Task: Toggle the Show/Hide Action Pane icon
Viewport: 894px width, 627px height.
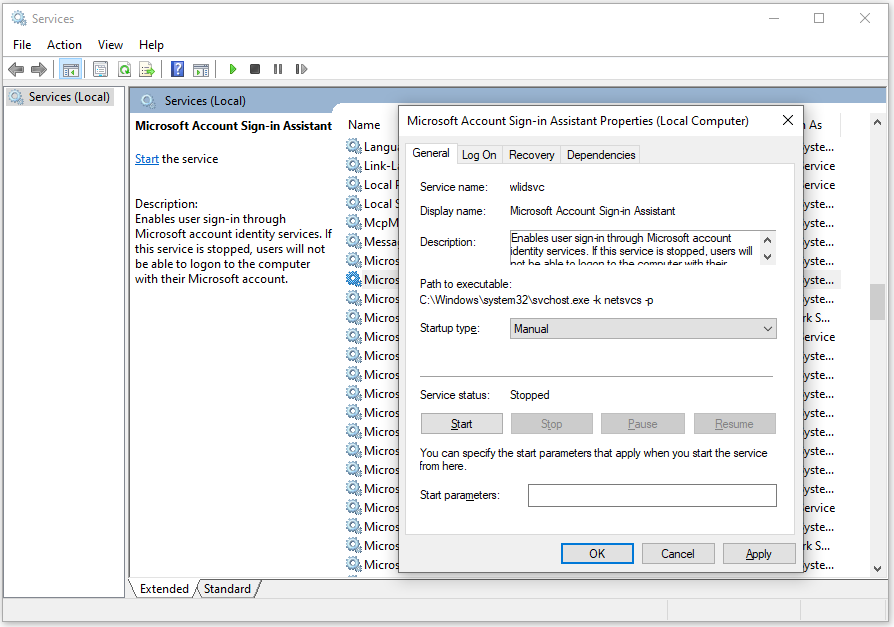Action: coord(201,70)
